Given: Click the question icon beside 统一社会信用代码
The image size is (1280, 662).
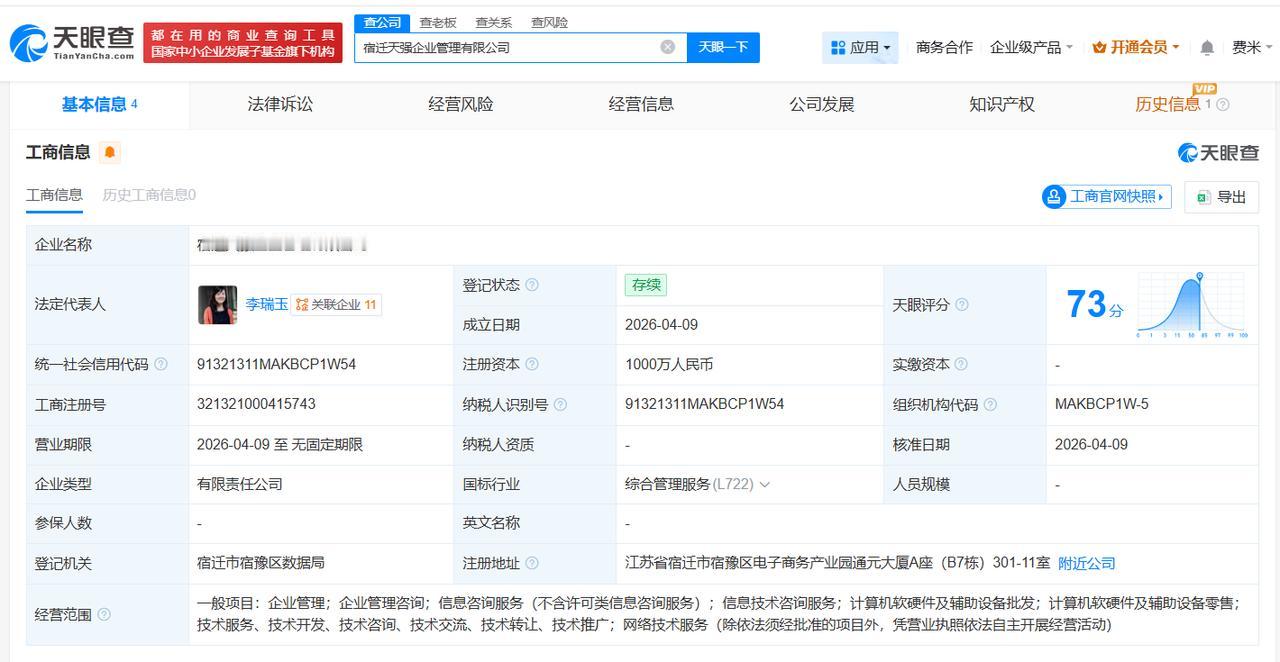Looking at the screenshot, I should 161,365.
